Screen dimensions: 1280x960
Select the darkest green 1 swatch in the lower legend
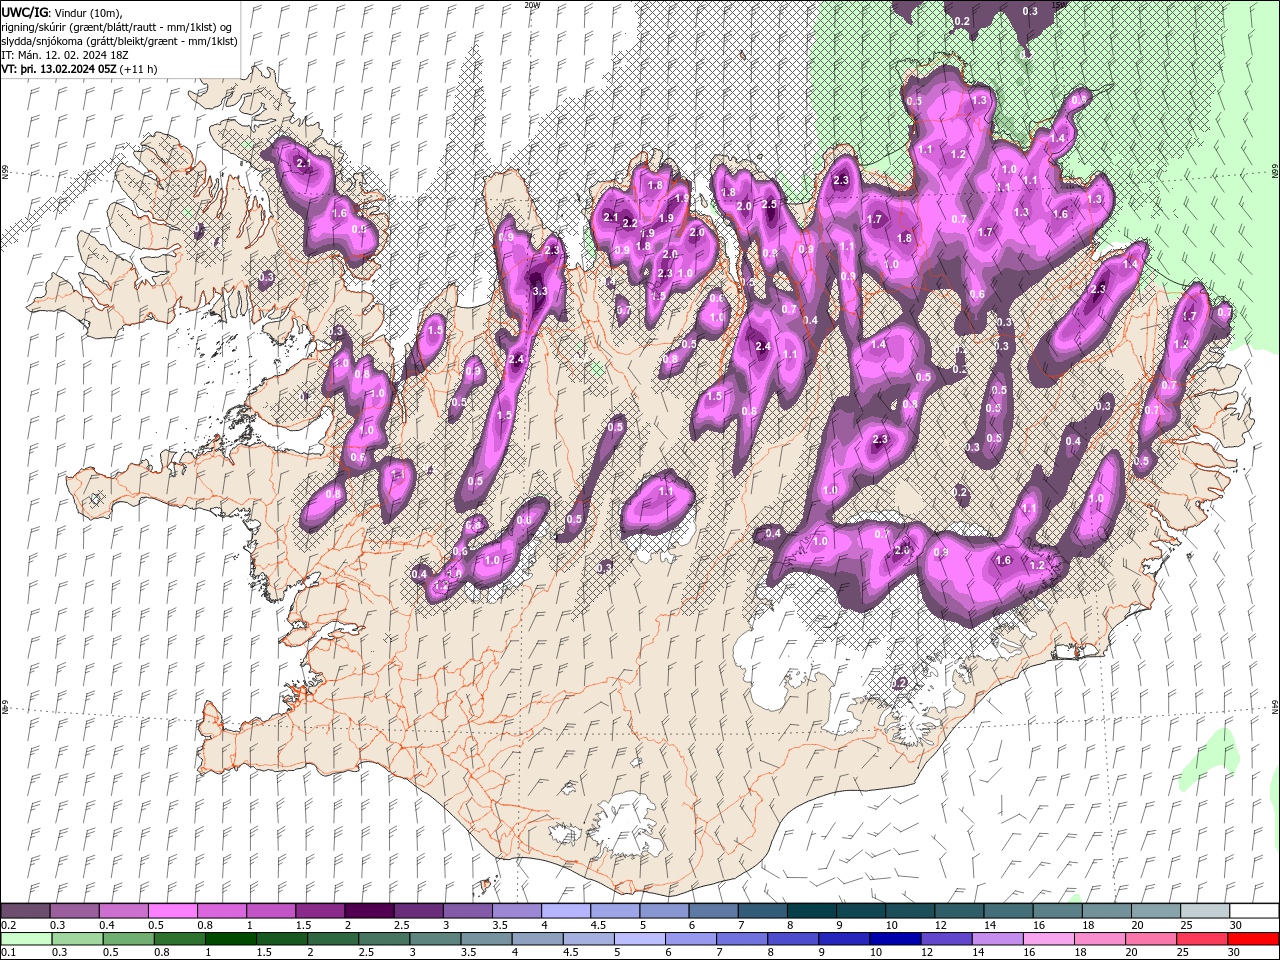(x=230, y=939)
